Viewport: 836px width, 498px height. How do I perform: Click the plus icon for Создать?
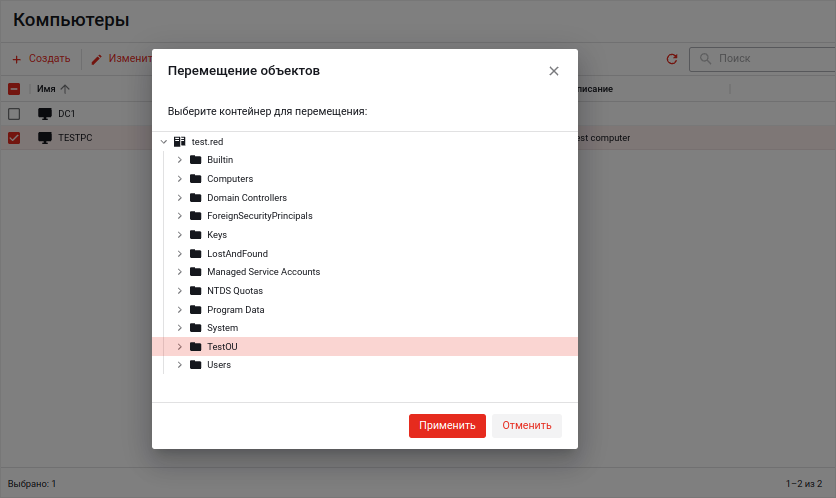pyautogui.click(x=16, y=59)
